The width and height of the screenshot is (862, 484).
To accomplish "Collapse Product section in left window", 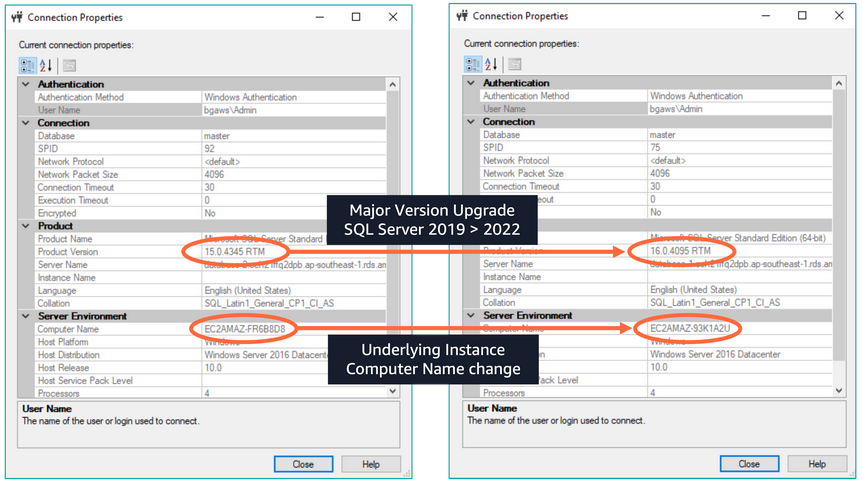I will [x=26, y=226].
